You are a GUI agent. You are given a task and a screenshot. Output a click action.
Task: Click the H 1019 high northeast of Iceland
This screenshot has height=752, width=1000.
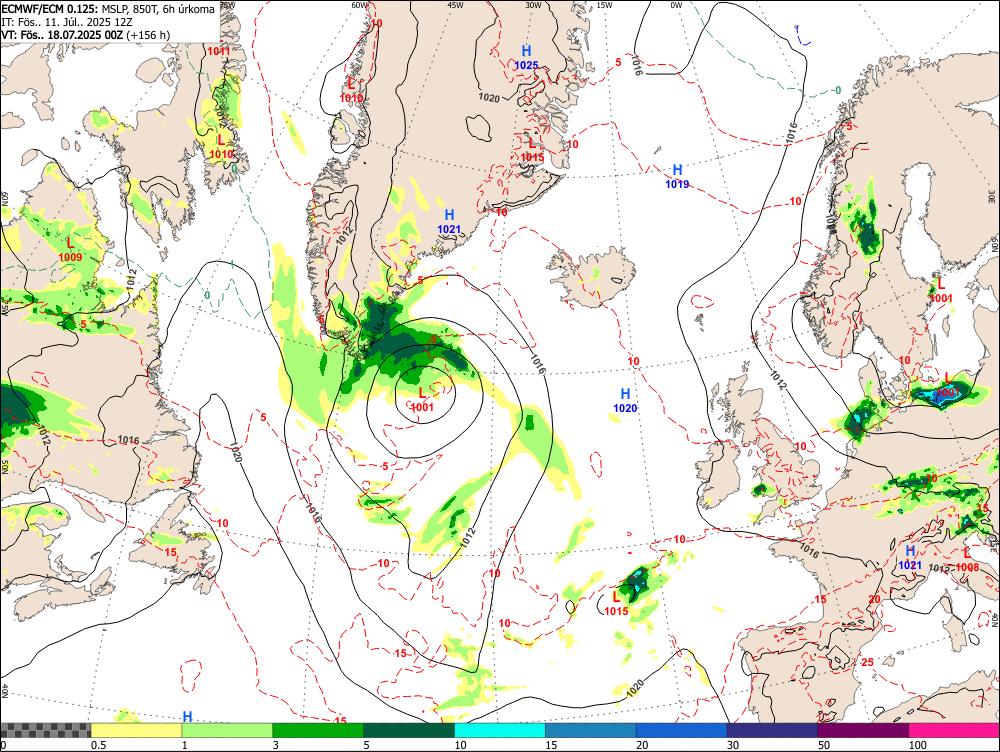pyautogui.click(x=677, y=177)
